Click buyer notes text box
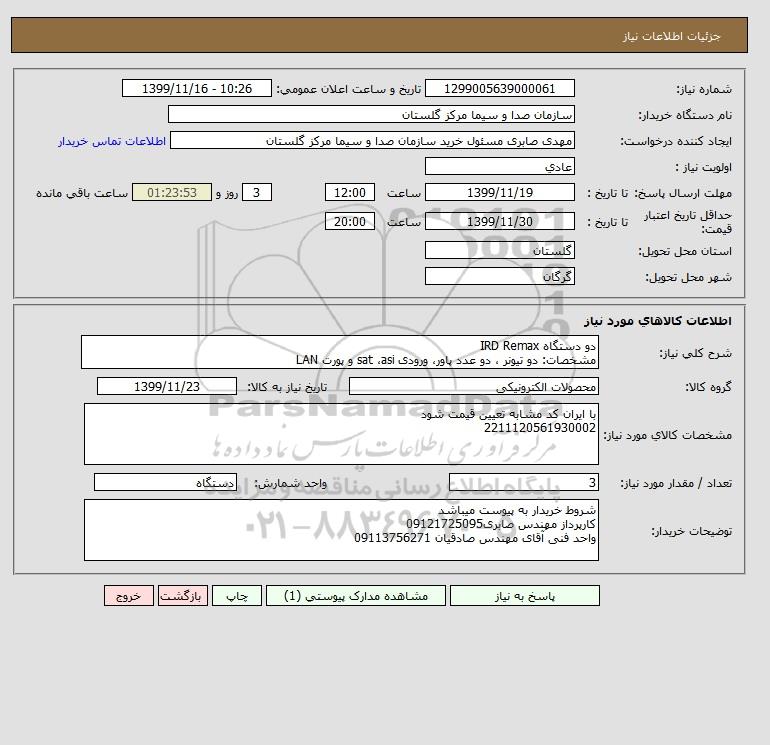Viewport: 770px width, 745px height. click(341, 530)
